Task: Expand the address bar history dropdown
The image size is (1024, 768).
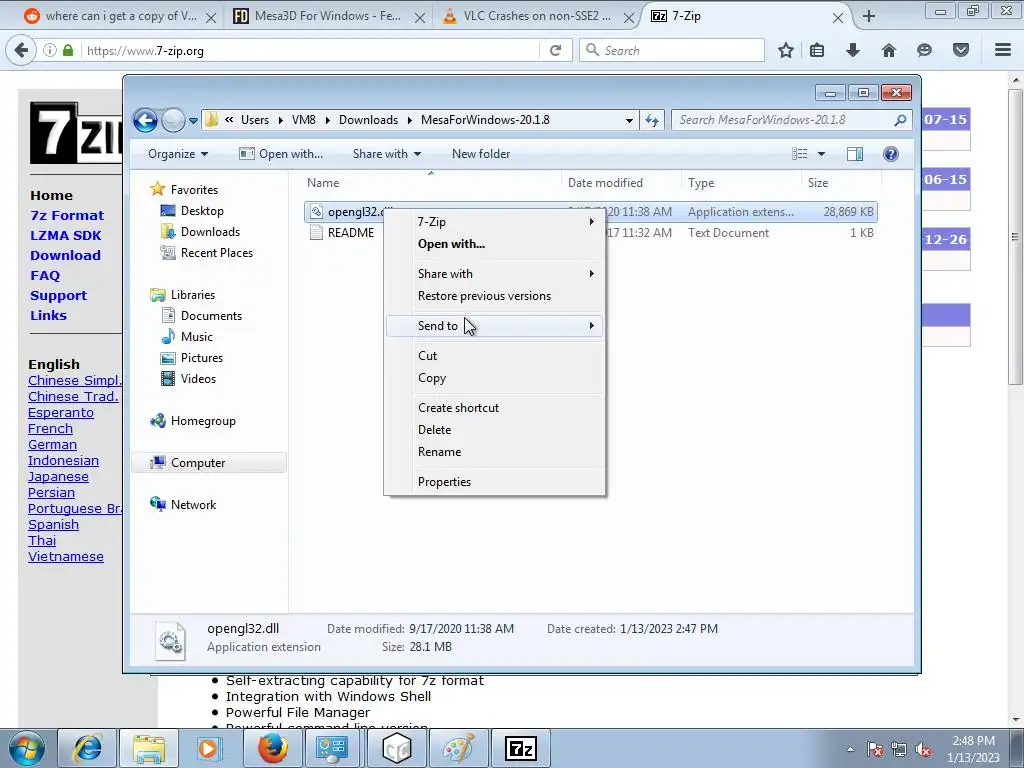Action: click(629, 121)
